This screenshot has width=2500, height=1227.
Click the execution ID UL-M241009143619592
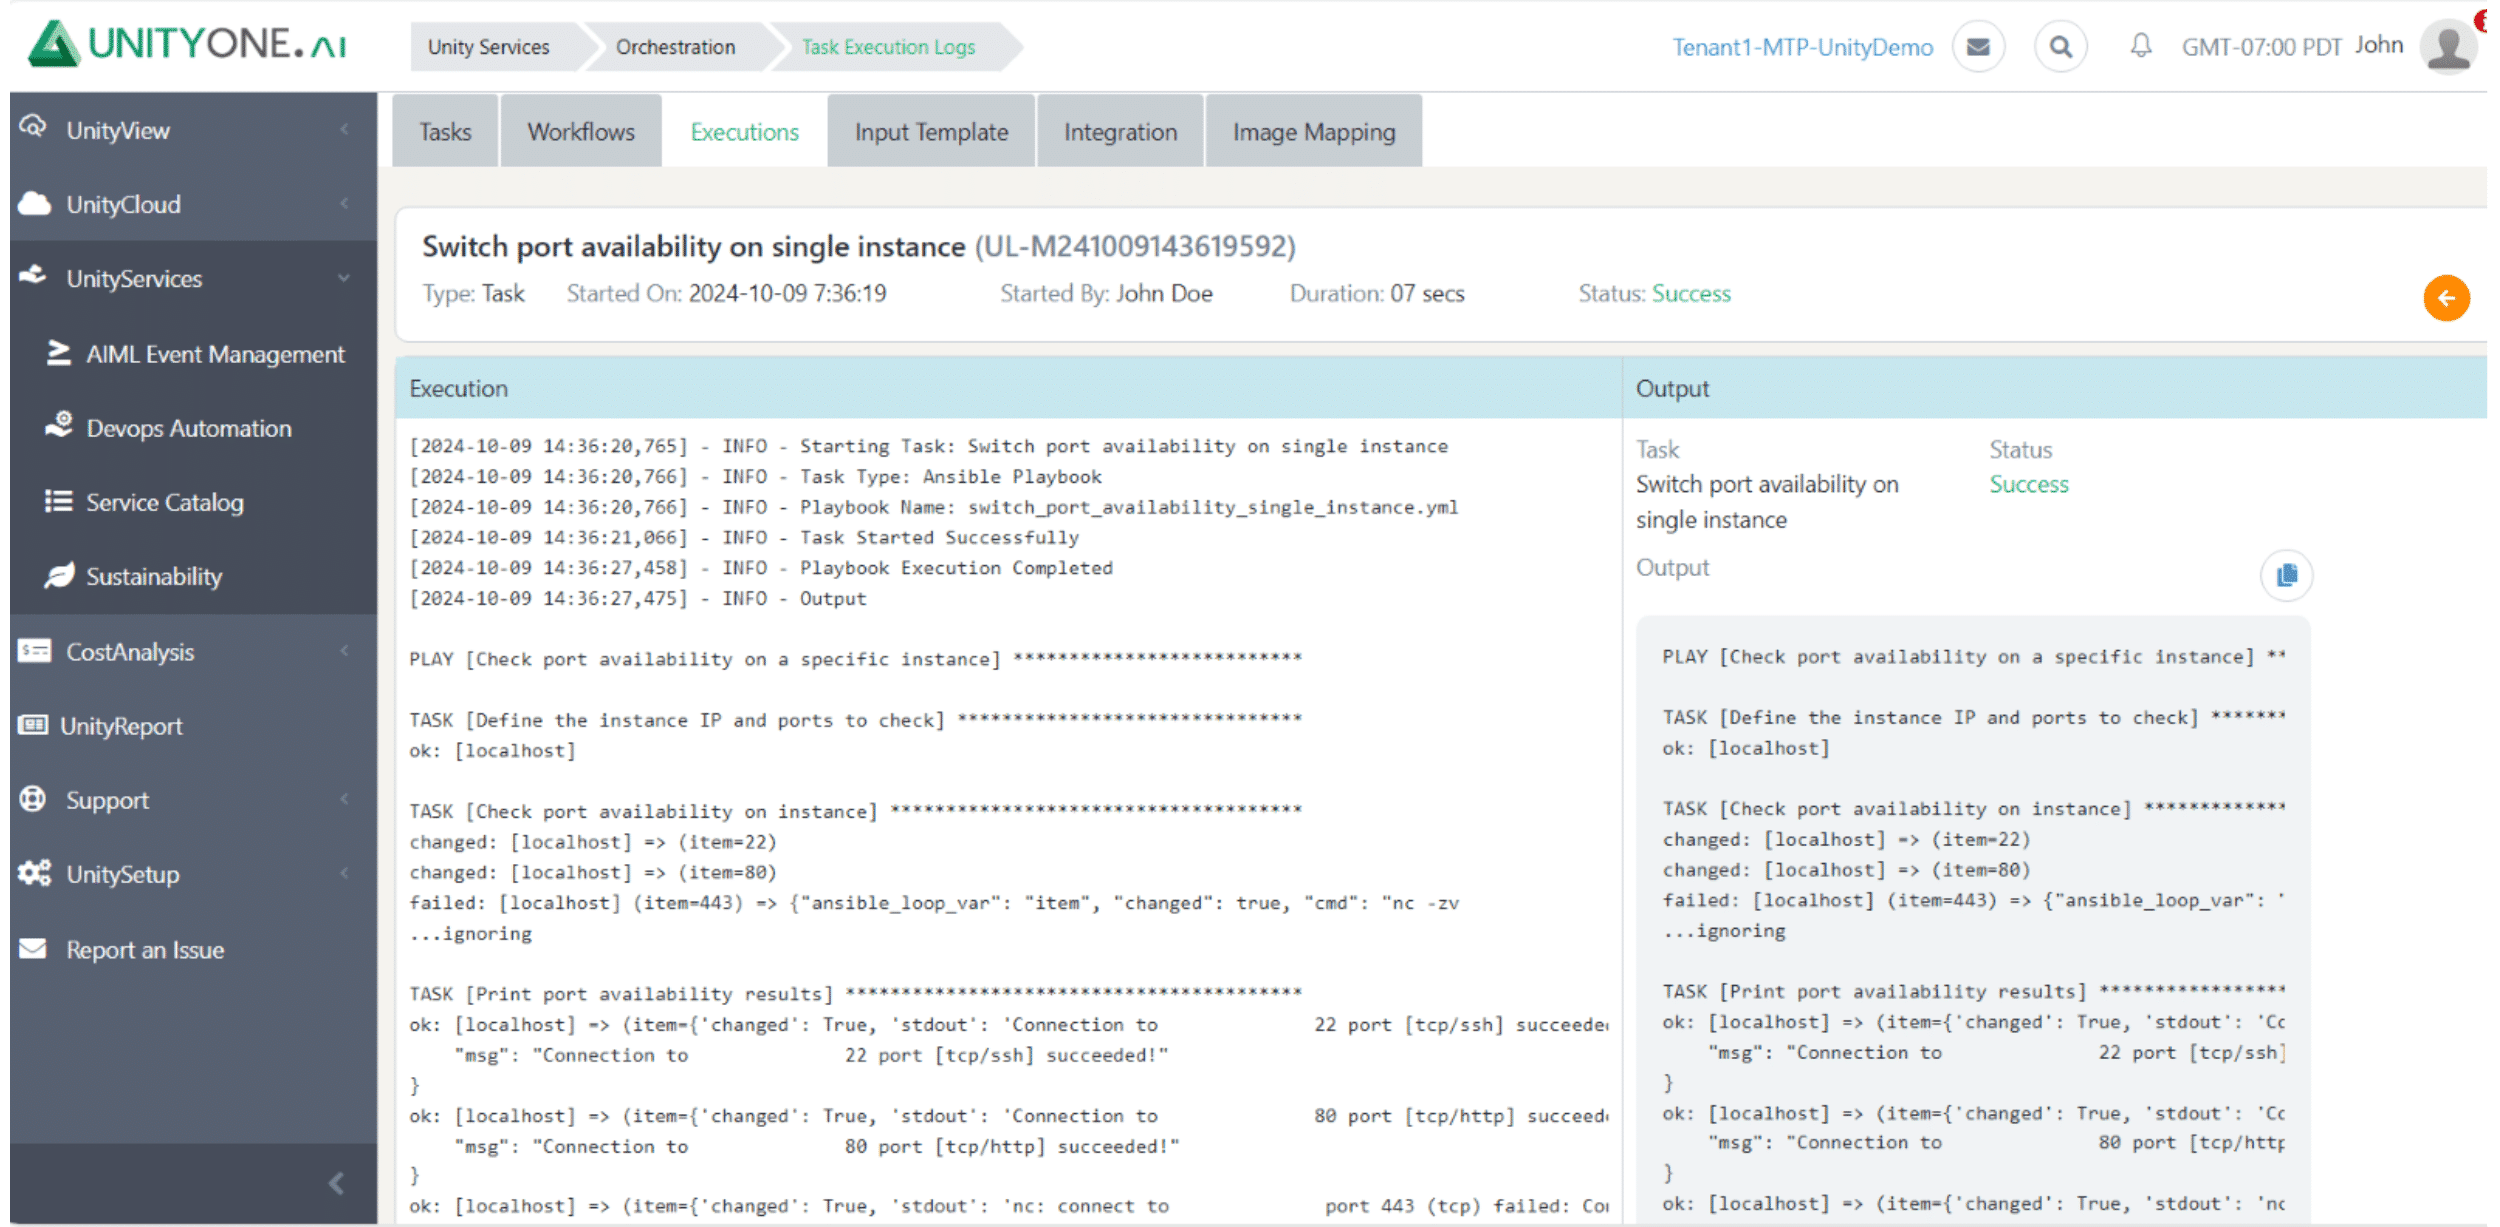tap(1135, 246)
